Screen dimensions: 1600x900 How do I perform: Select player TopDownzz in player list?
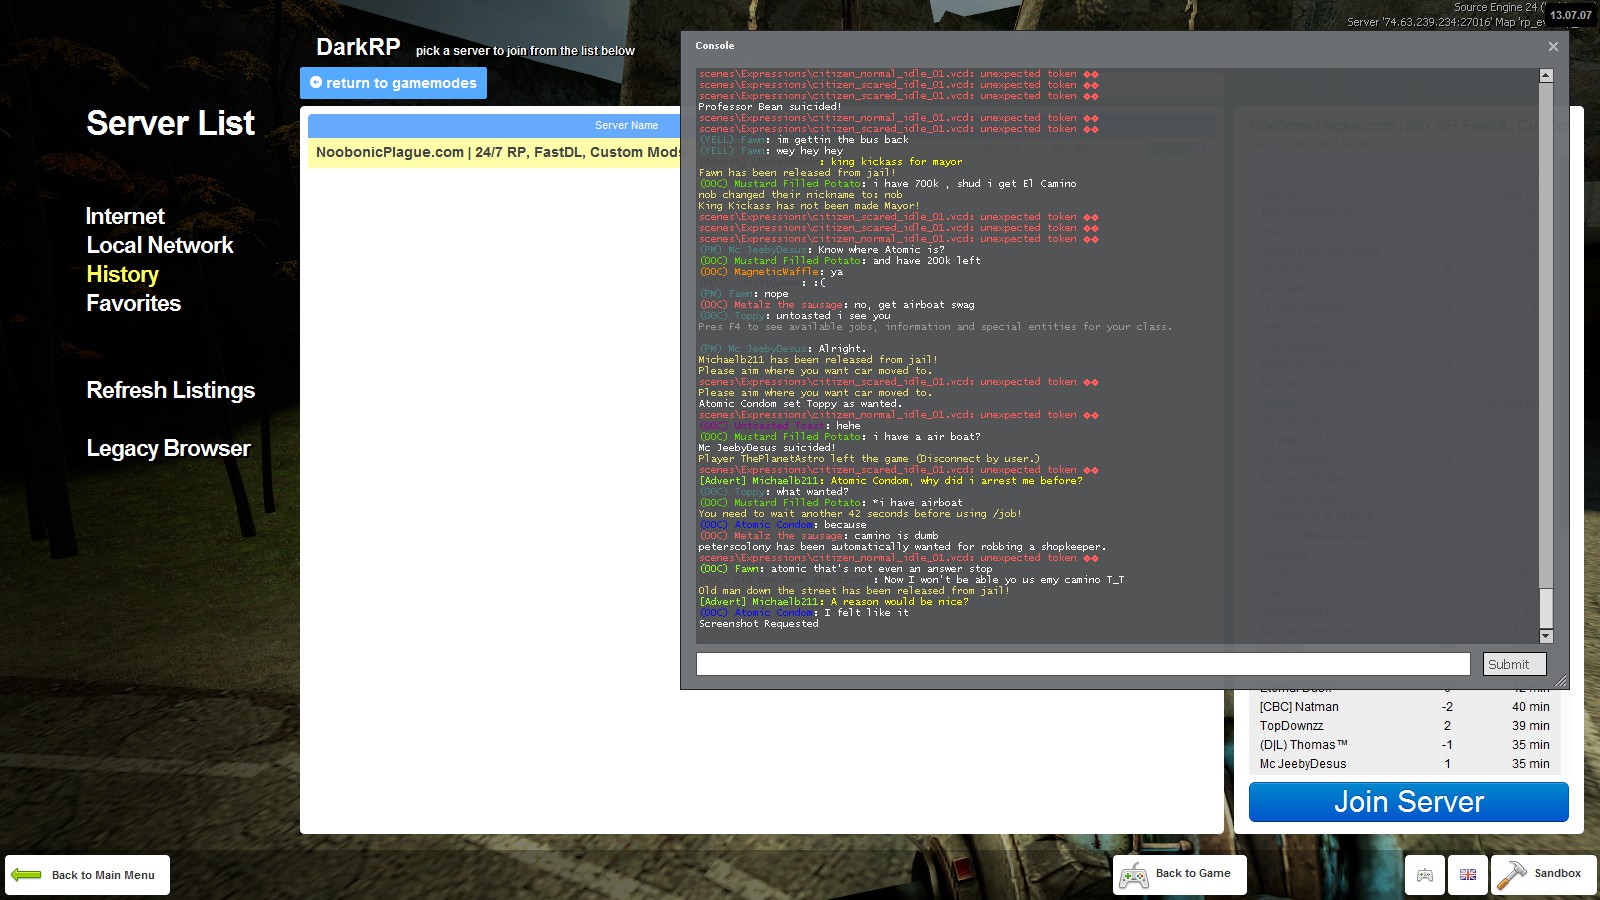point(1404,726)
